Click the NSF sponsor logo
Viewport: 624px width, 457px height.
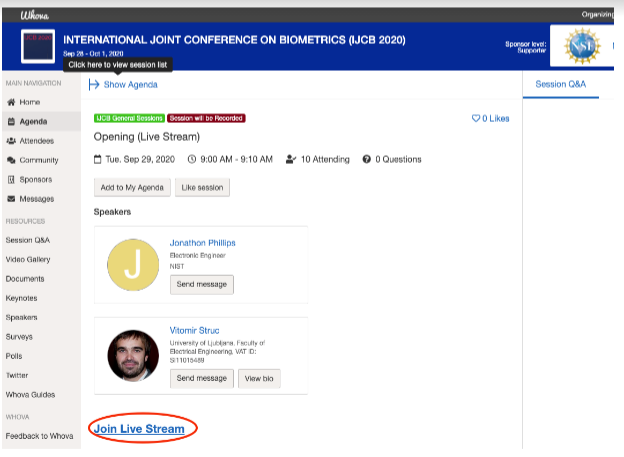pos(582,46)
